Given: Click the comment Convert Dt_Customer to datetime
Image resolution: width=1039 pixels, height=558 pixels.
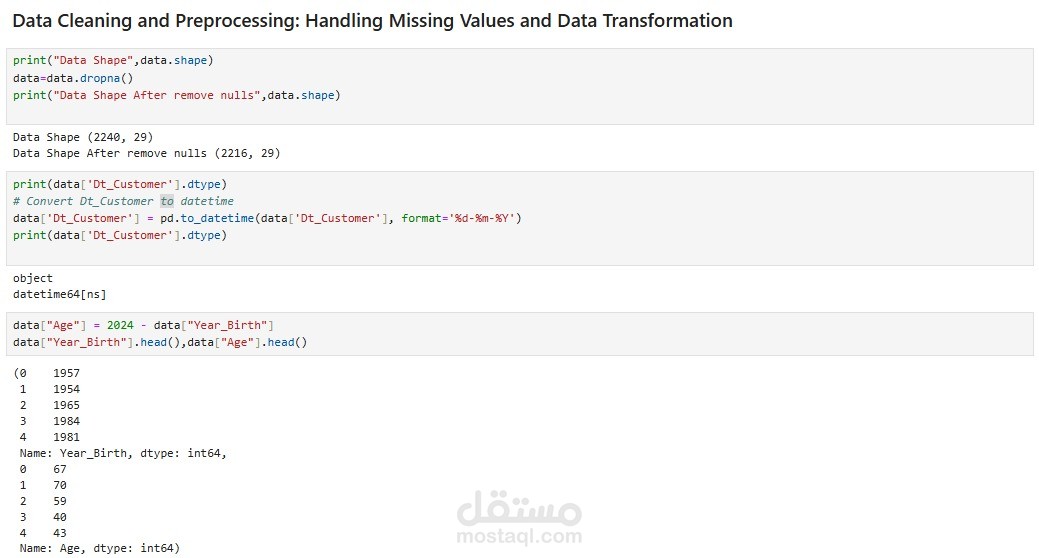Looking at the screenshot, I should 123,201.
